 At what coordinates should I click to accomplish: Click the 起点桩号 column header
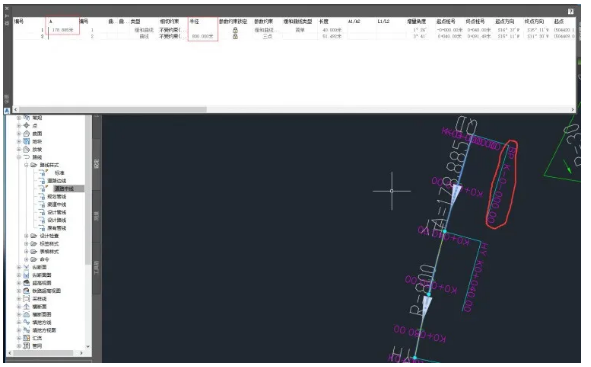pos(446,21)
